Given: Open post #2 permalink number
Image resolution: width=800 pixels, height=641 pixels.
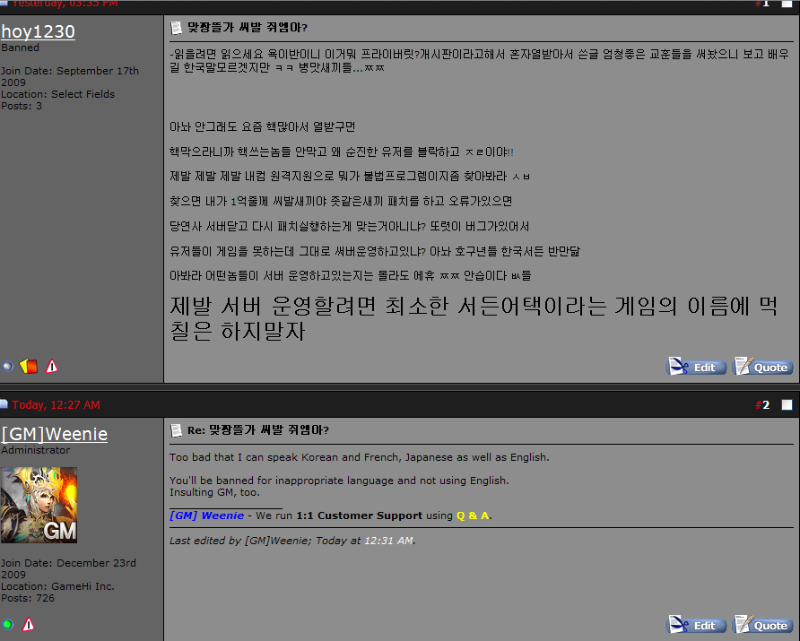Looking at the screenshot, I should 765,405.
